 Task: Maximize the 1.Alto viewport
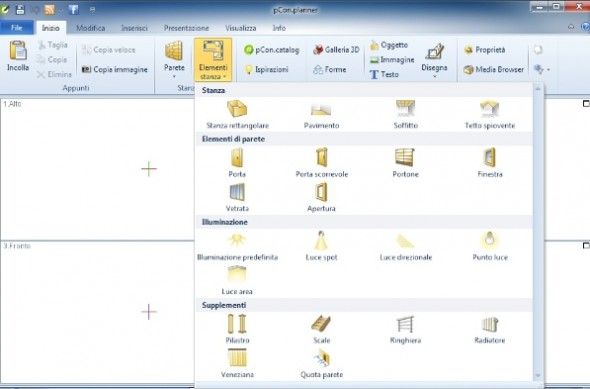(586, 103)
